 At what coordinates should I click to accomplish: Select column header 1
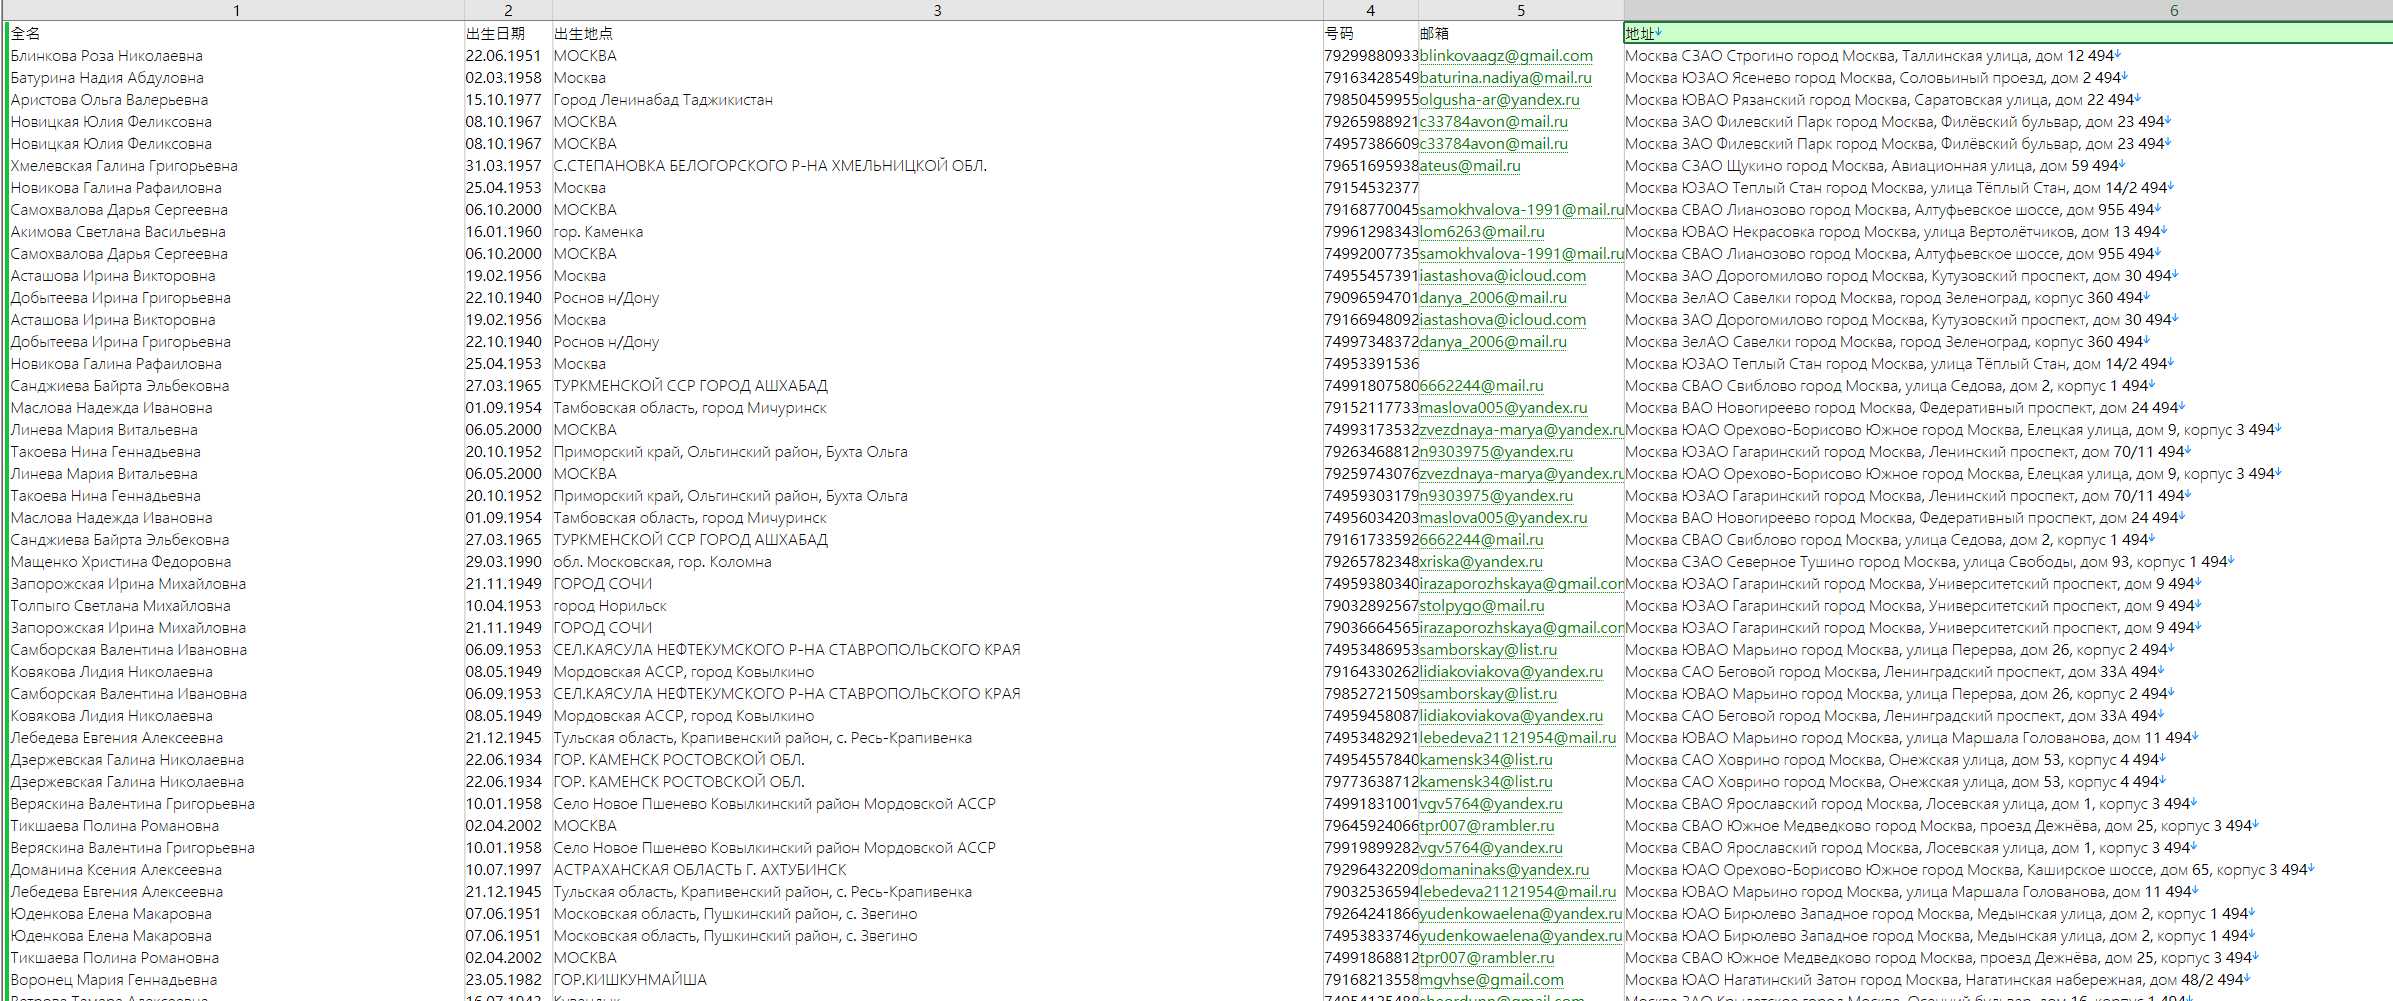[x=236, y=10]
